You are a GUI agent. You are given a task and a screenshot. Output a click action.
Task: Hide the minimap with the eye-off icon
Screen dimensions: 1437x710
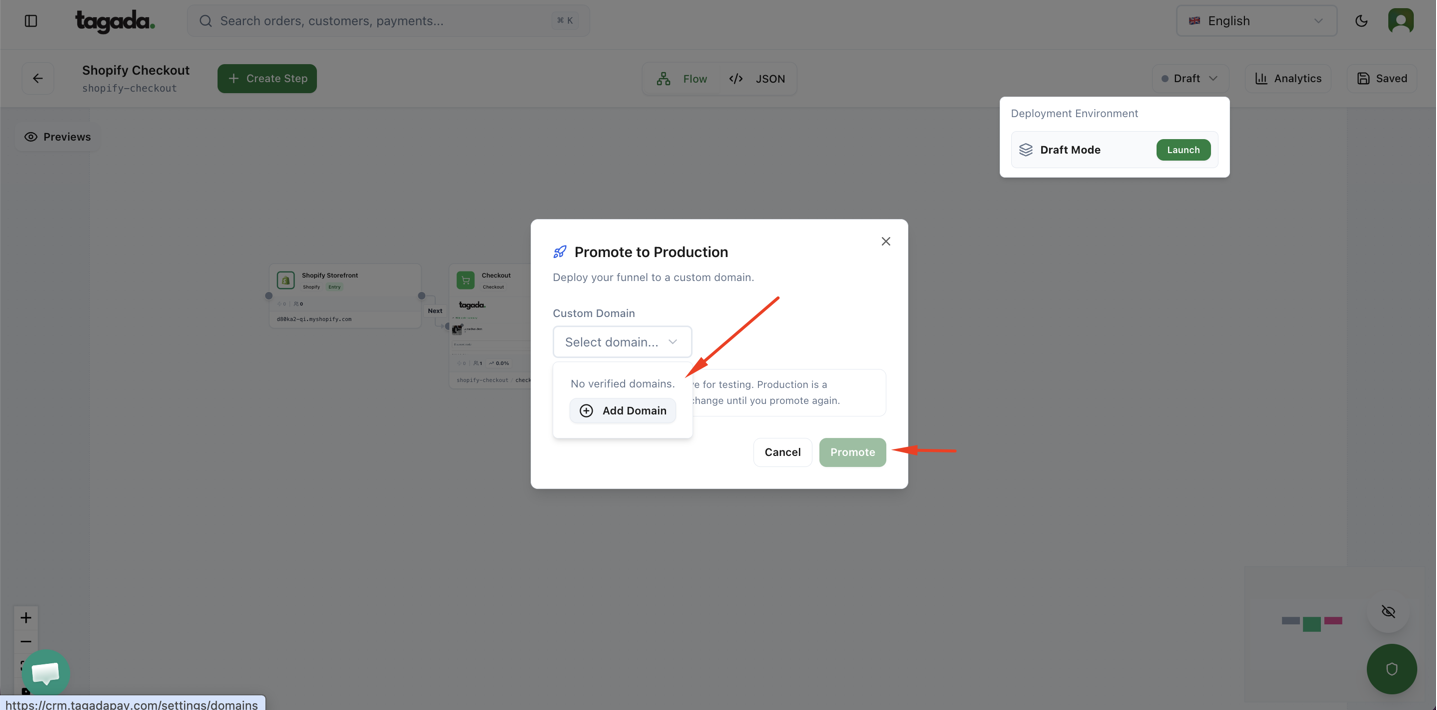point(1388,611)
